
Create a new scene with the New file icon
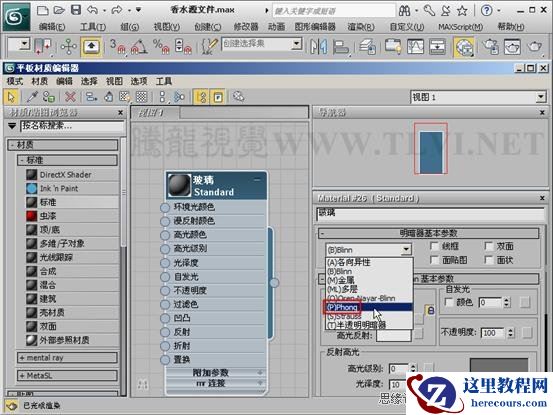[43, 10]
